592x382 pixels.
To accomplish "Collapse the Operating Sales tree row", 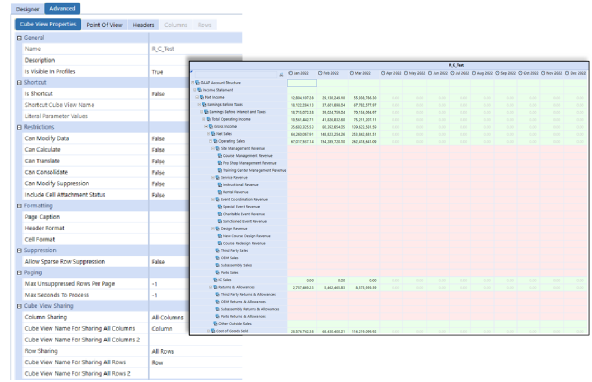I will click(211, 141).
